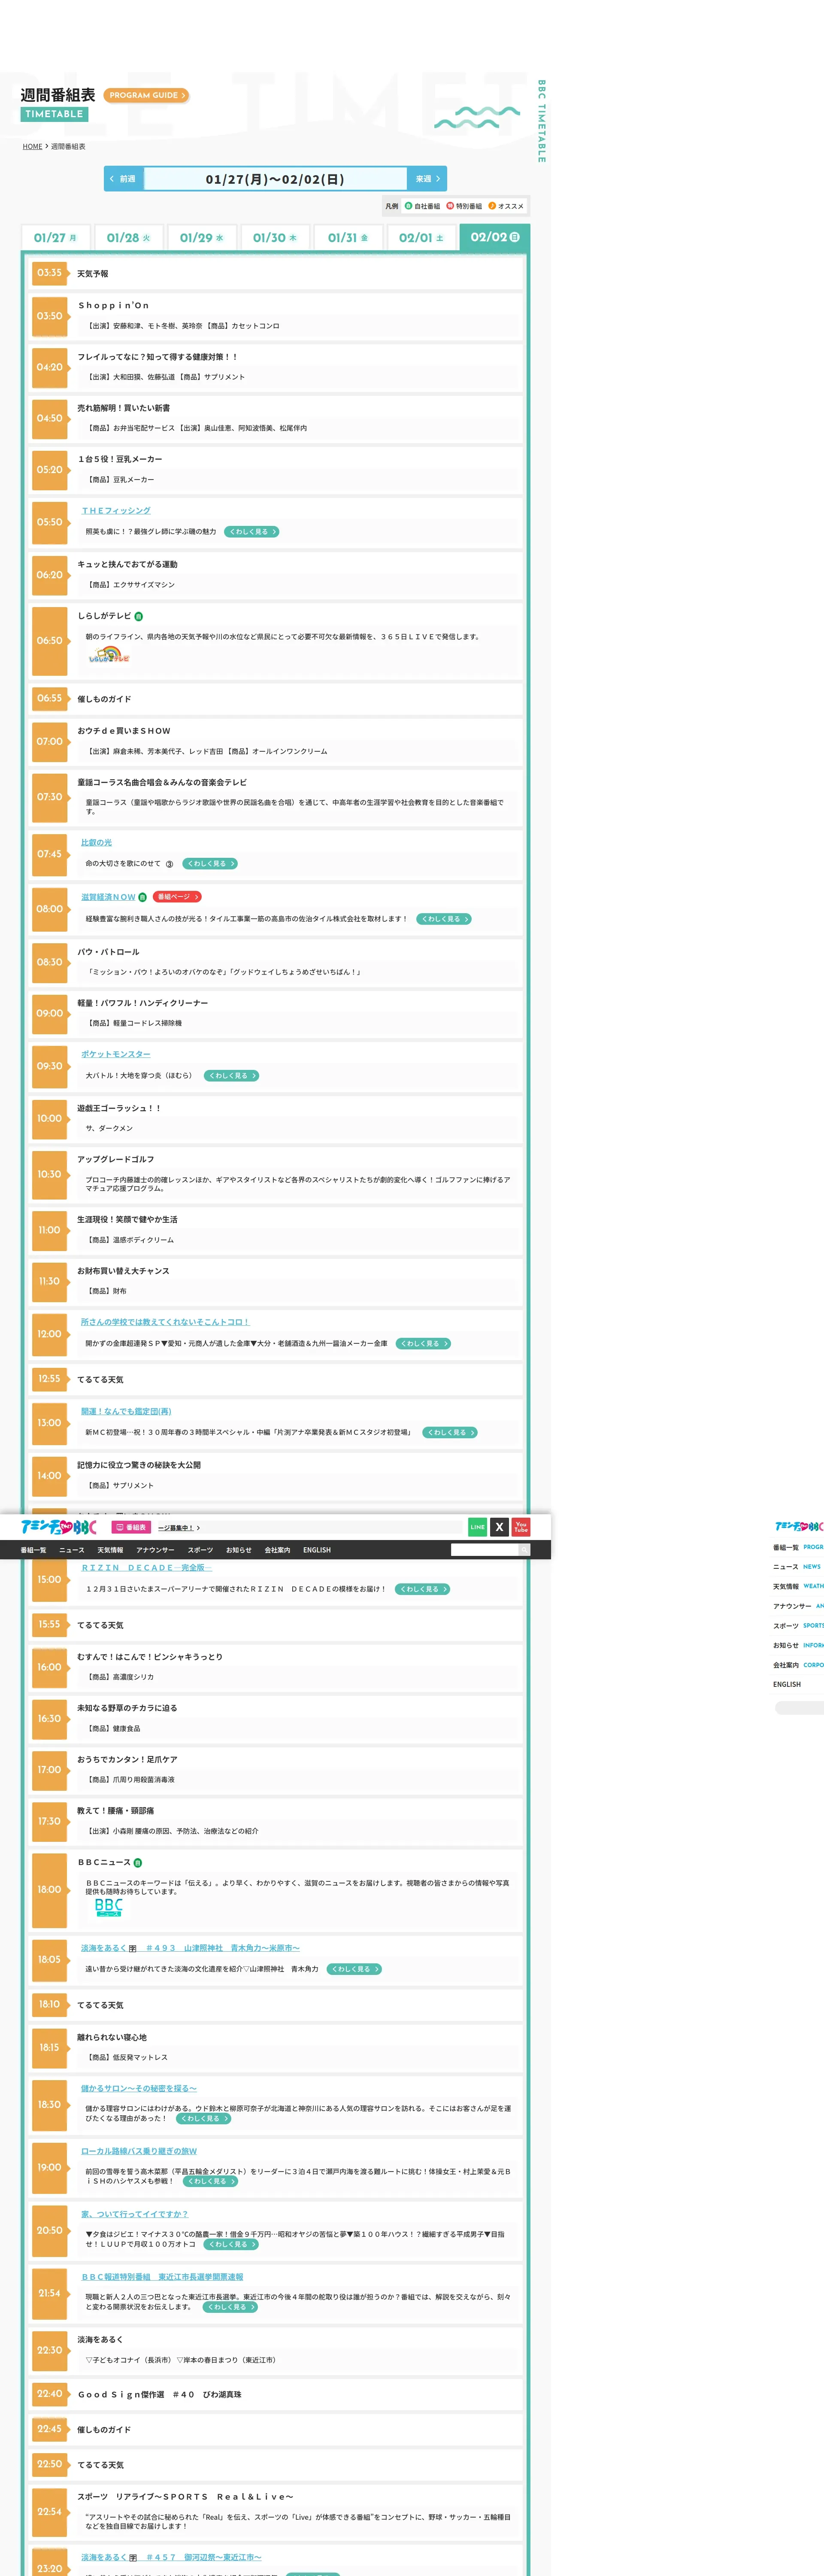Screen dimensions: 824x2576
Task: Click the BBCニュース logo image
Action: pyautogui.click(x=108, y=1907)
